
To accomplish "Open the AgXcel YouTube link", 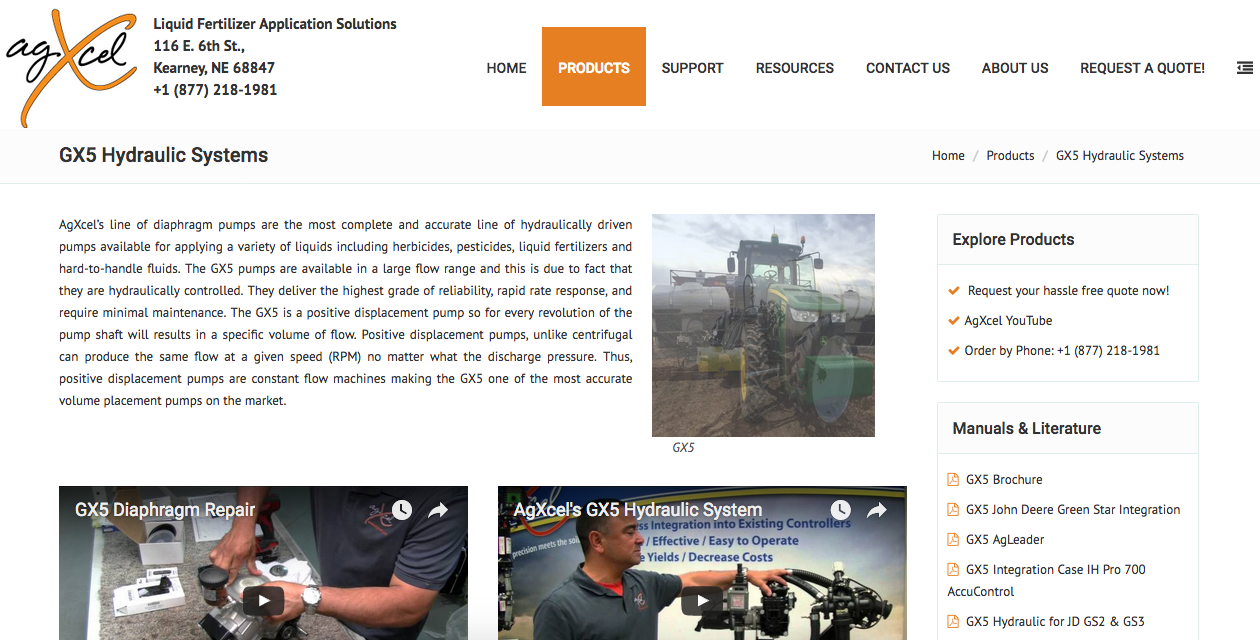I will [1008, 321].
